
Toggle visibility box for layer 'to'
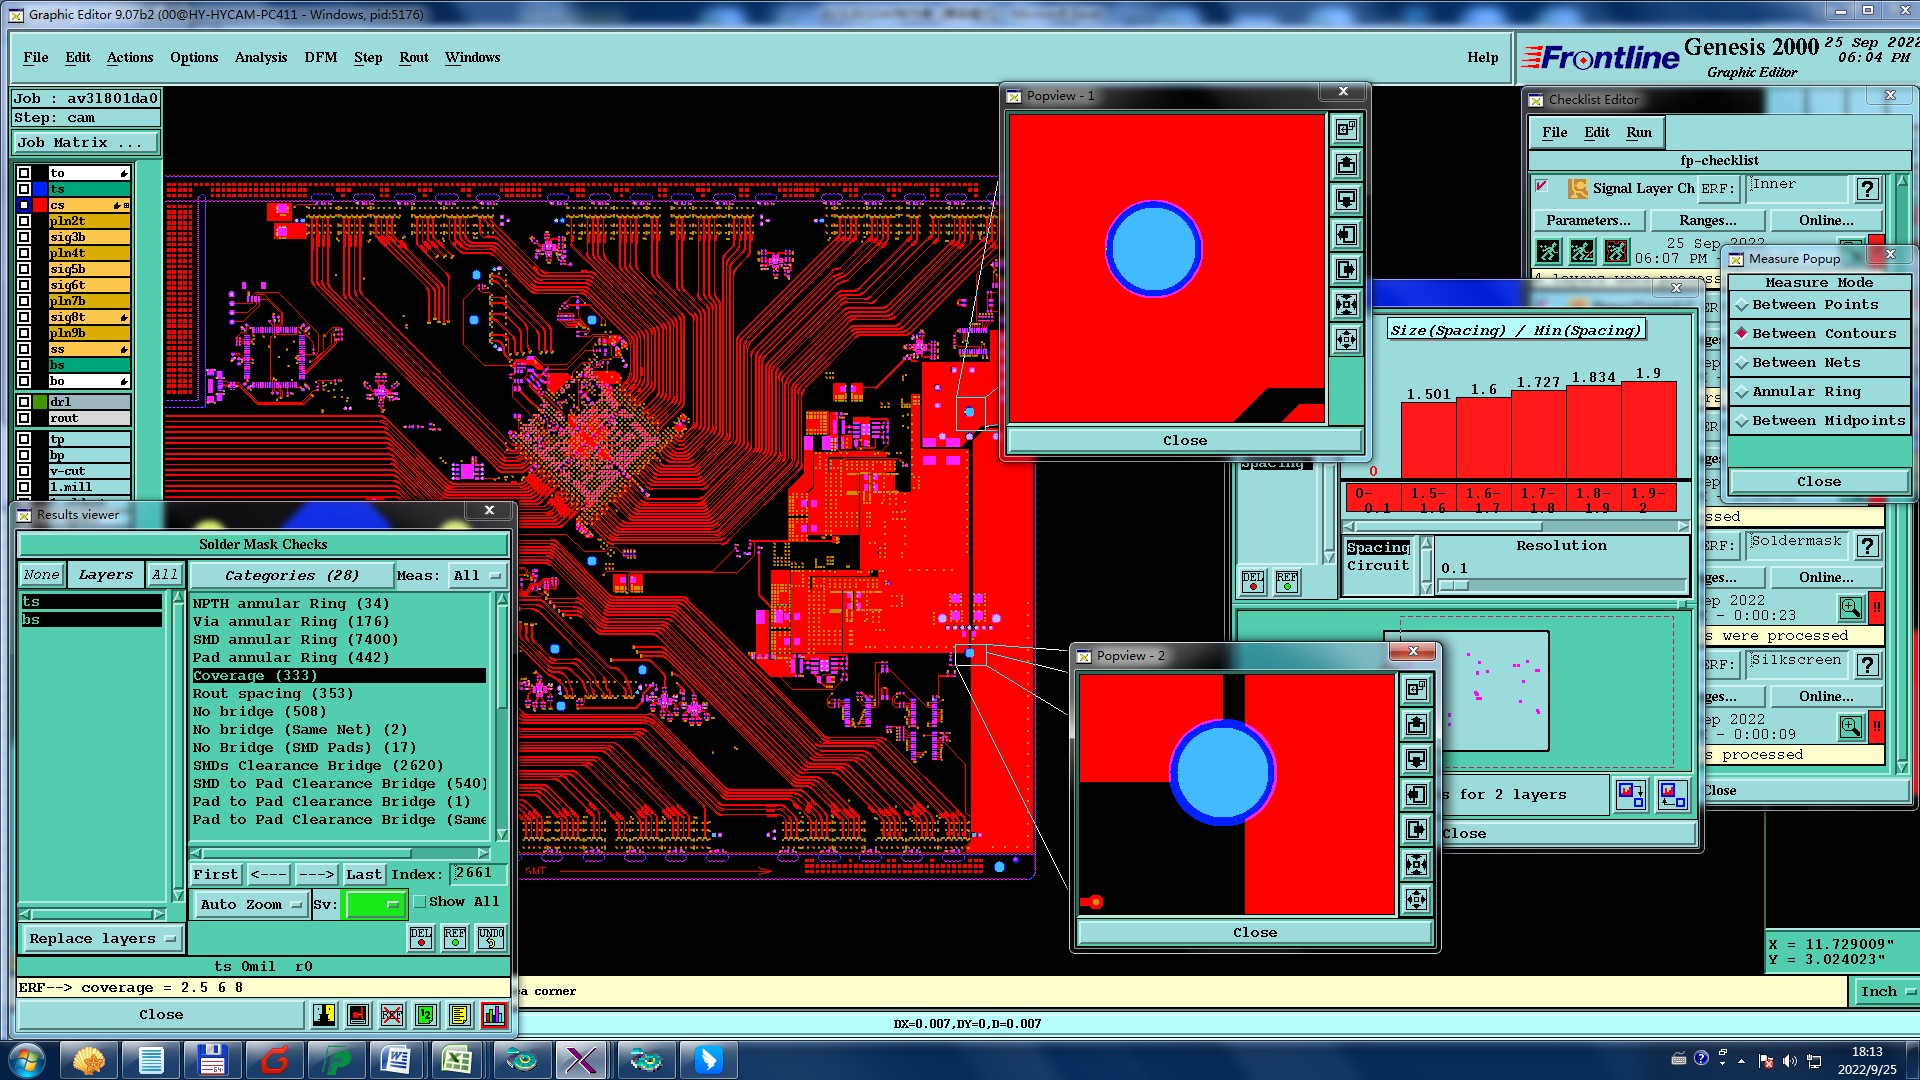coord(24,173)
